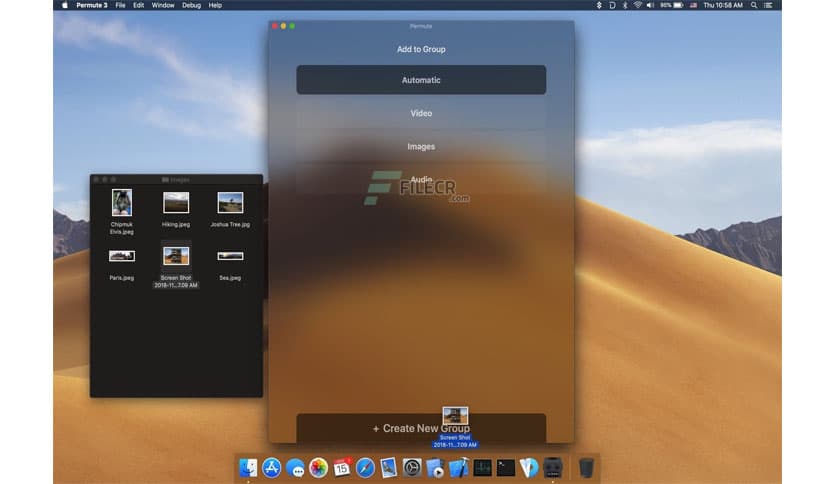The width and height of the screenshot is (836, 484).
Task: Open the Edit menu
Action: tap(139, 5)
